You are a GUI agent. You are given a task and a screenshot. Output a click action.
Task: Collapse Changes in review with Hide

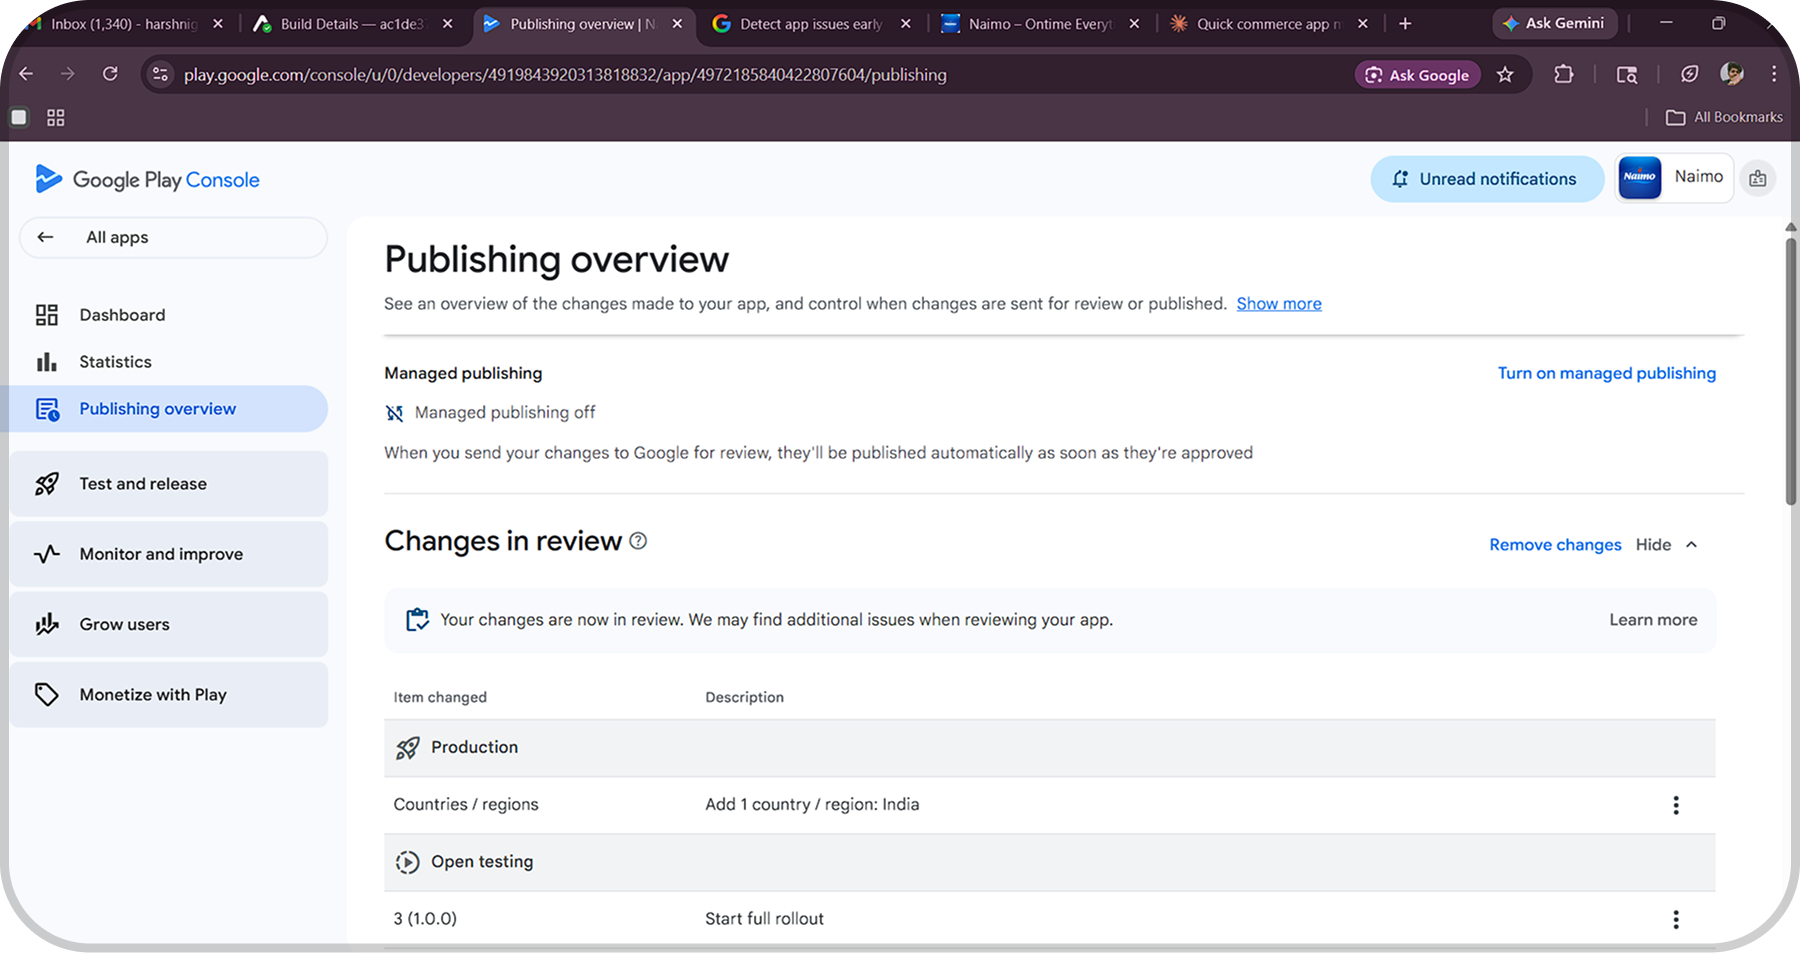(x=1666, y=545)
